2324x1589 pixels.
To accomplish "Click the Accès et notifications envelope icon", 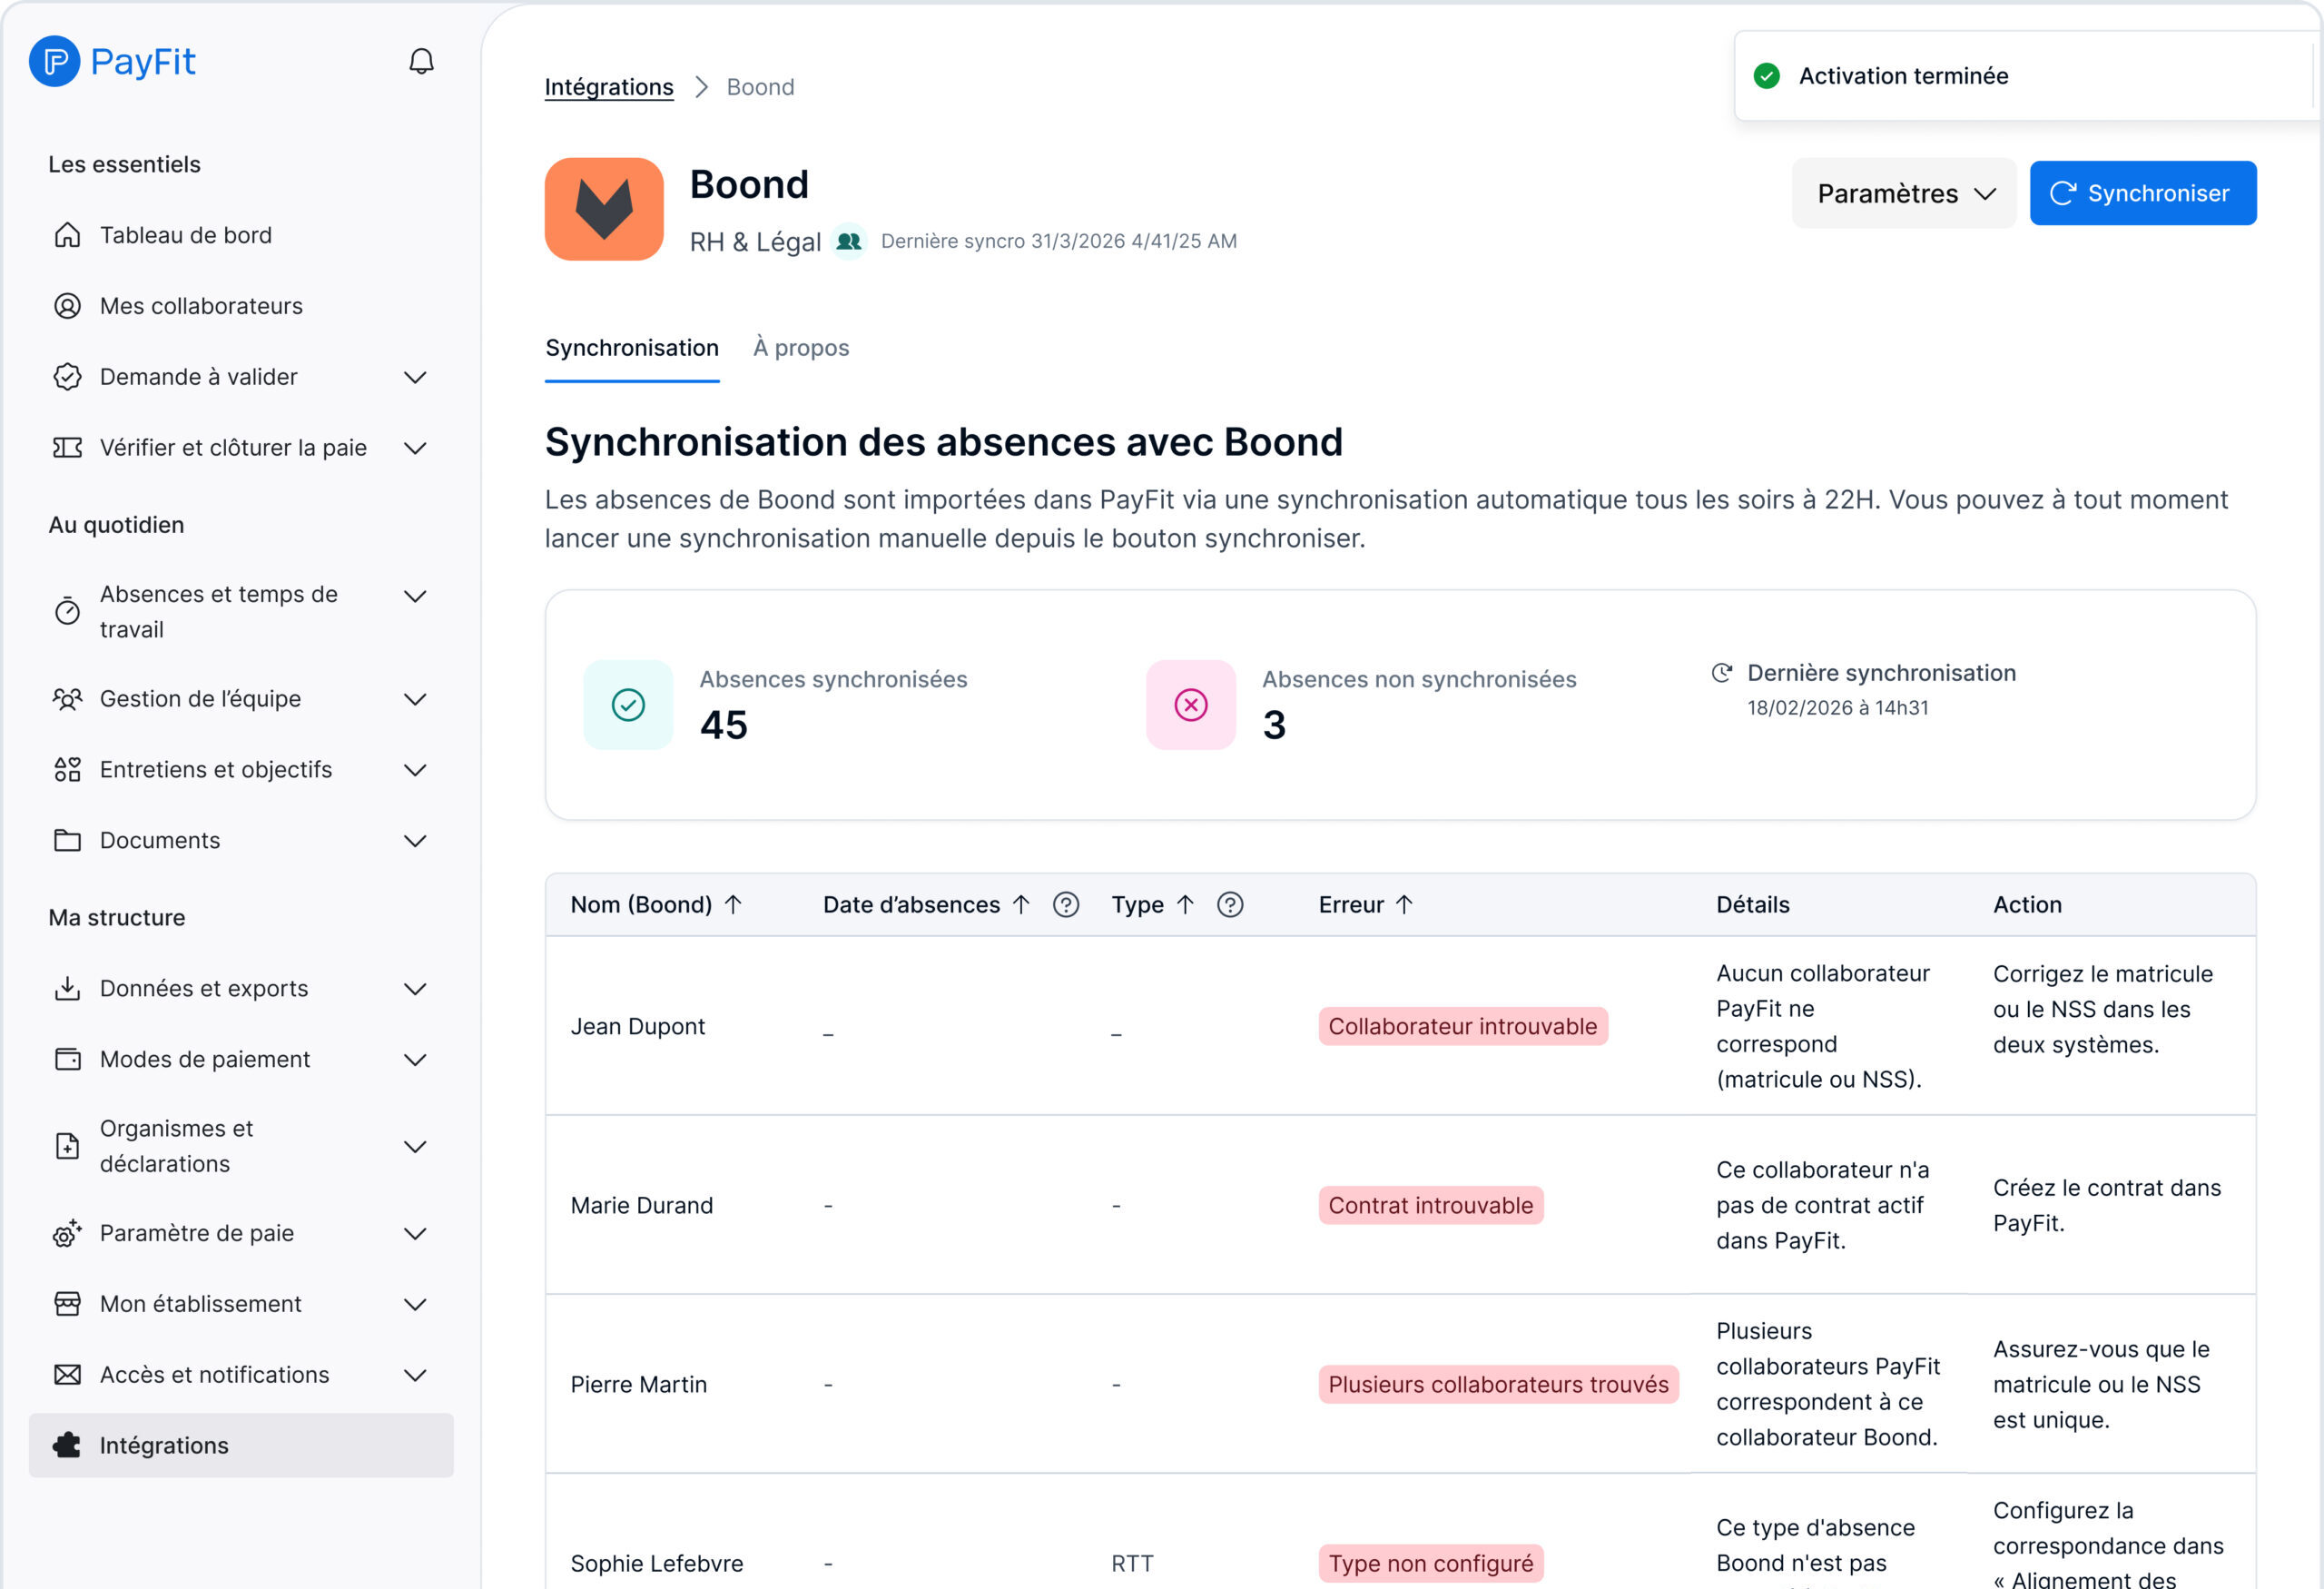I will 67,1375.
